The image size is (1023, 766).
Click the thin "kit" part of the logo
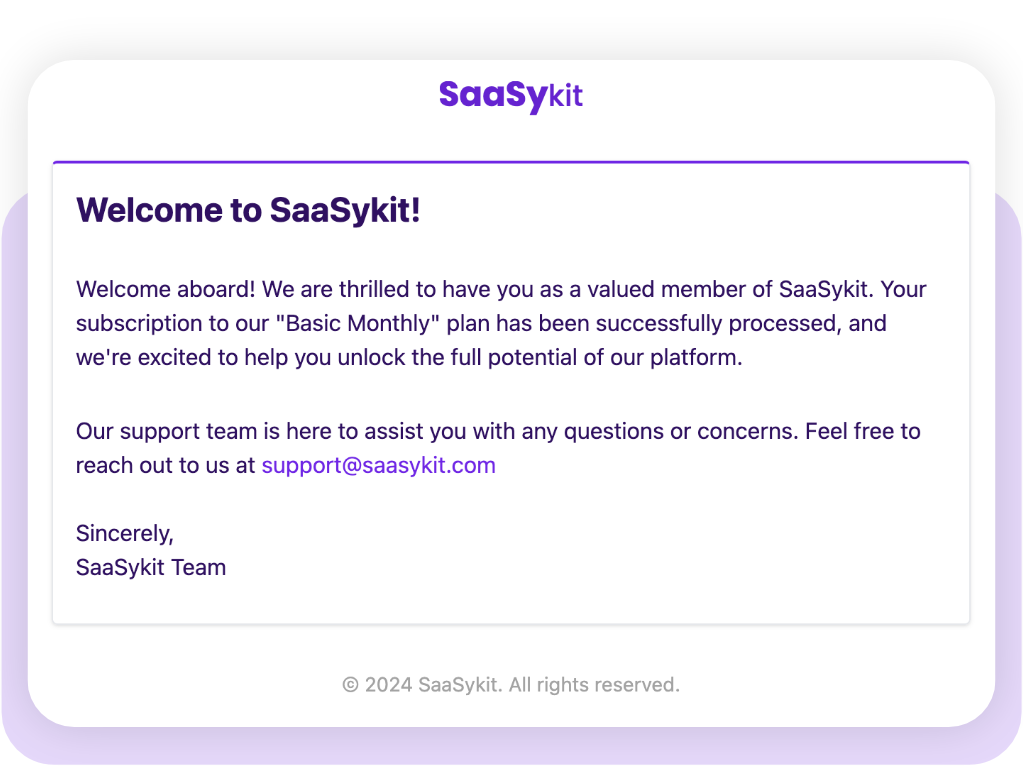click(566, 96)
